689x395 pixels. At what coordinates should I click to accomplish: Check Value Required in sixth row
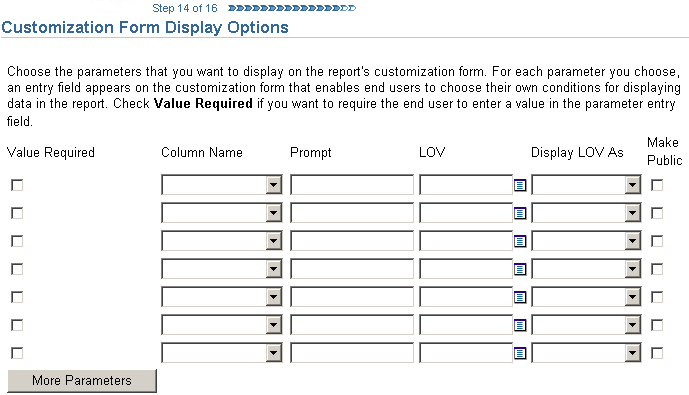[x=17, y=325]
